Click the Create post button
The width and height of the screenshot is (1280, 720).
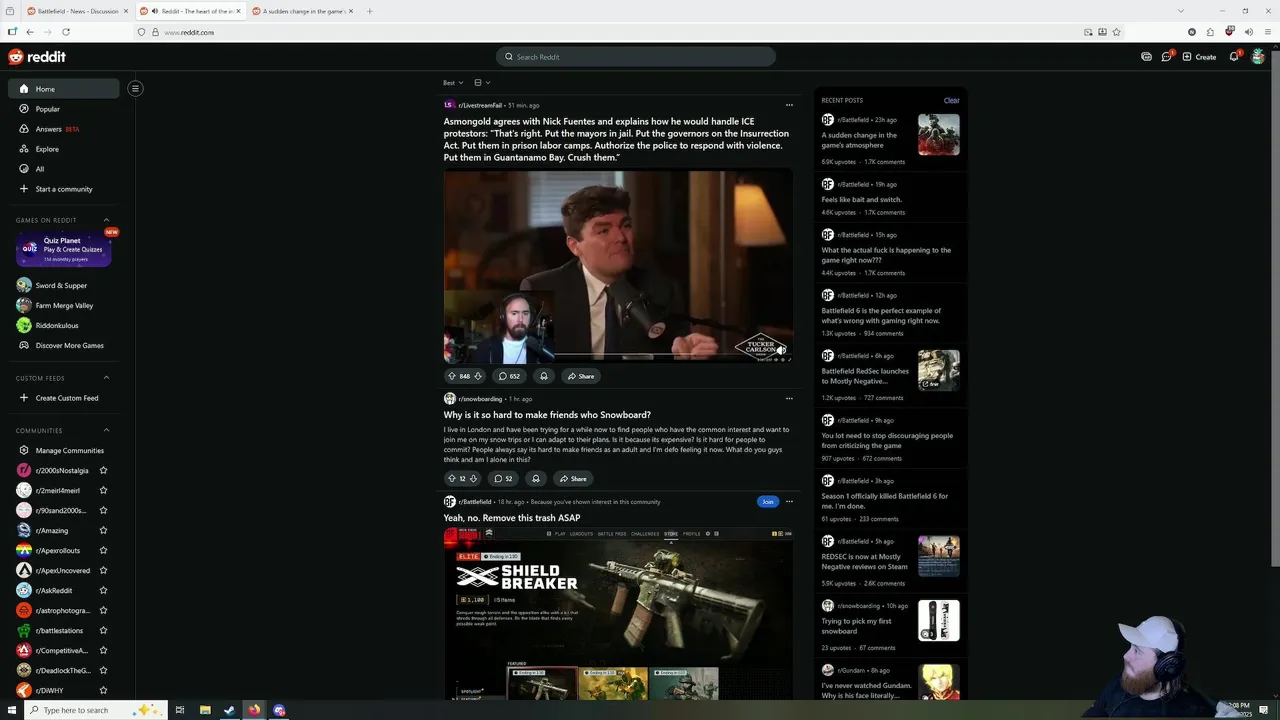[1199, 57]
